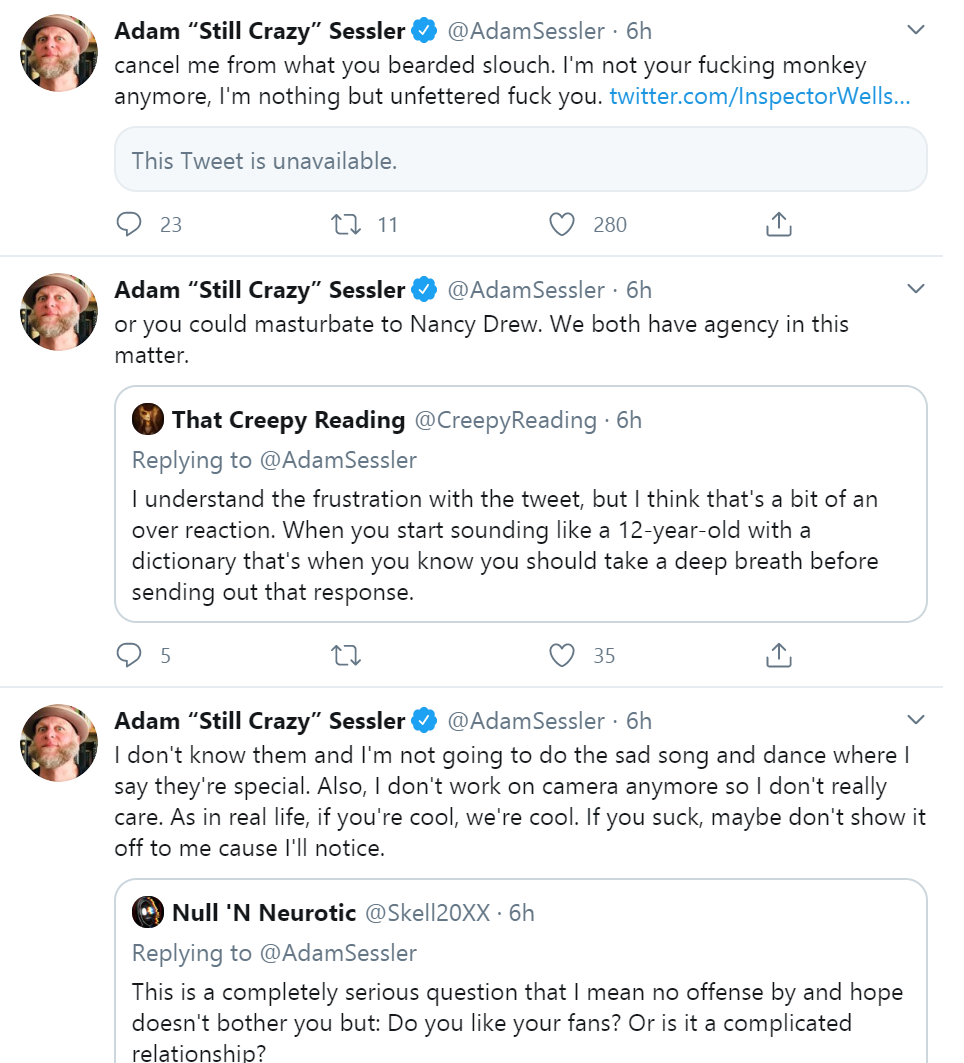Open Null 'N Neurotic's profile avatar

pos(148,912)
